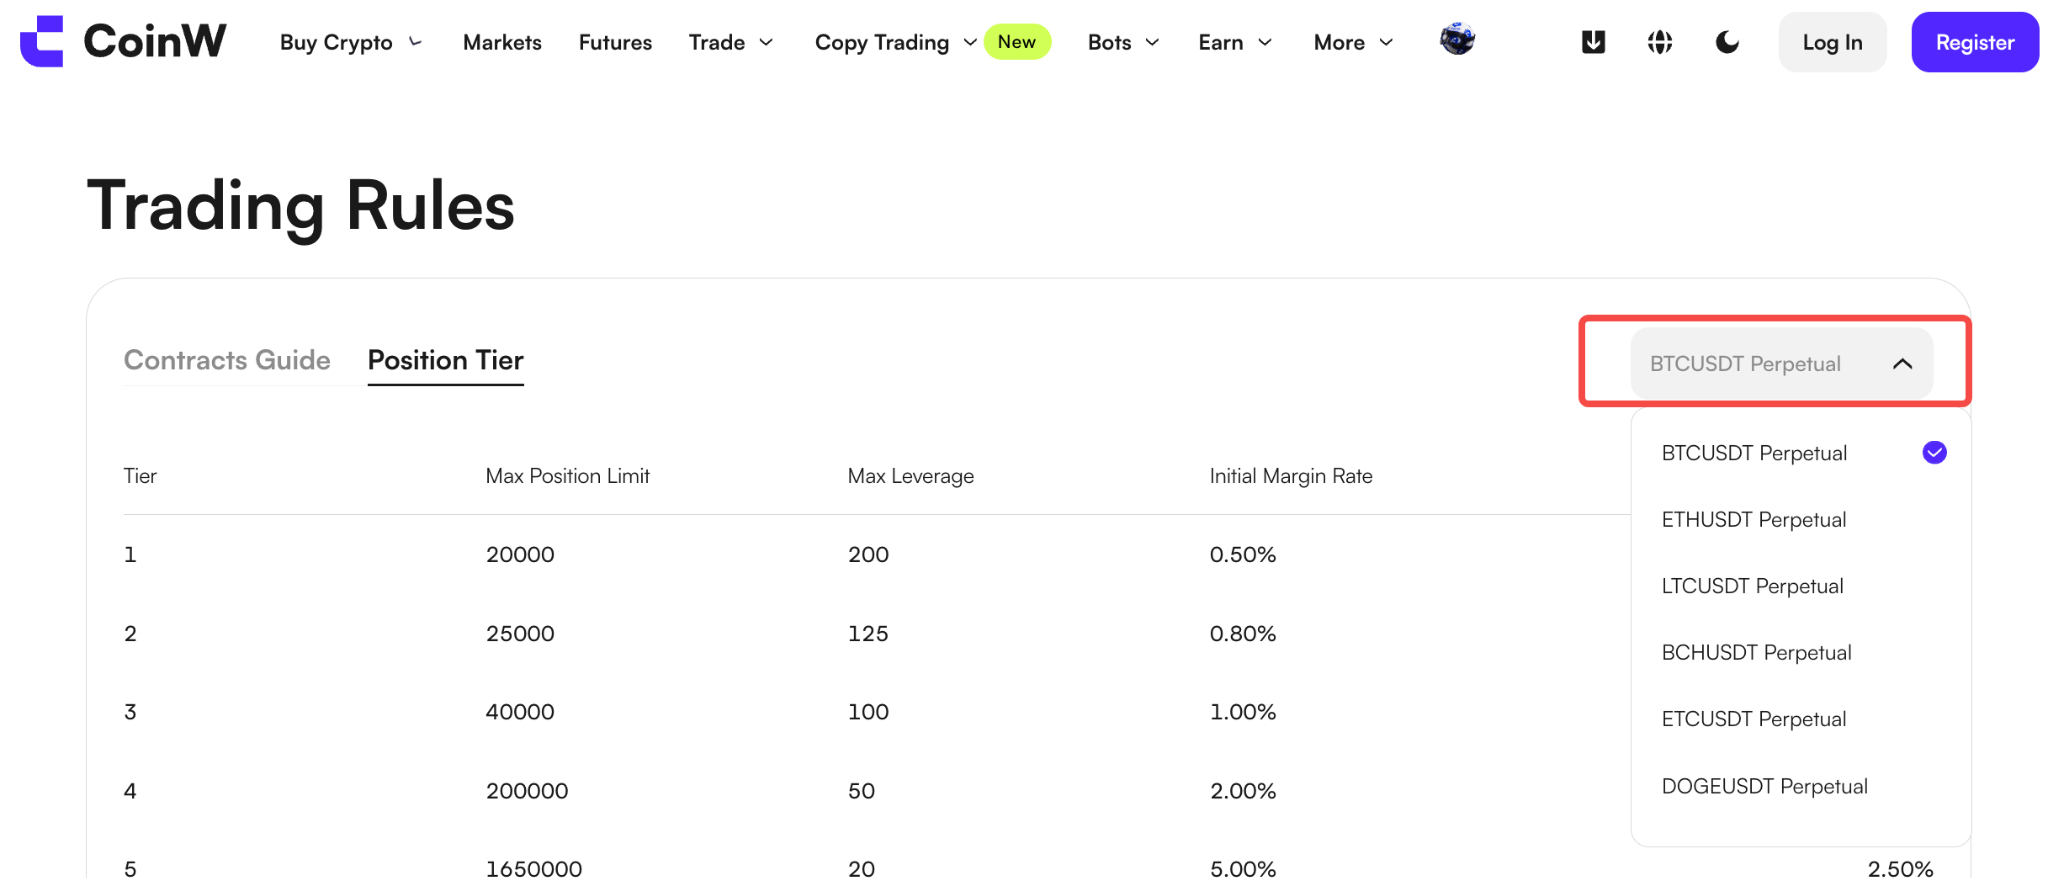2048x878 pixels.
Task: Open the language globe icon
Action: [x=1660, y=42]
